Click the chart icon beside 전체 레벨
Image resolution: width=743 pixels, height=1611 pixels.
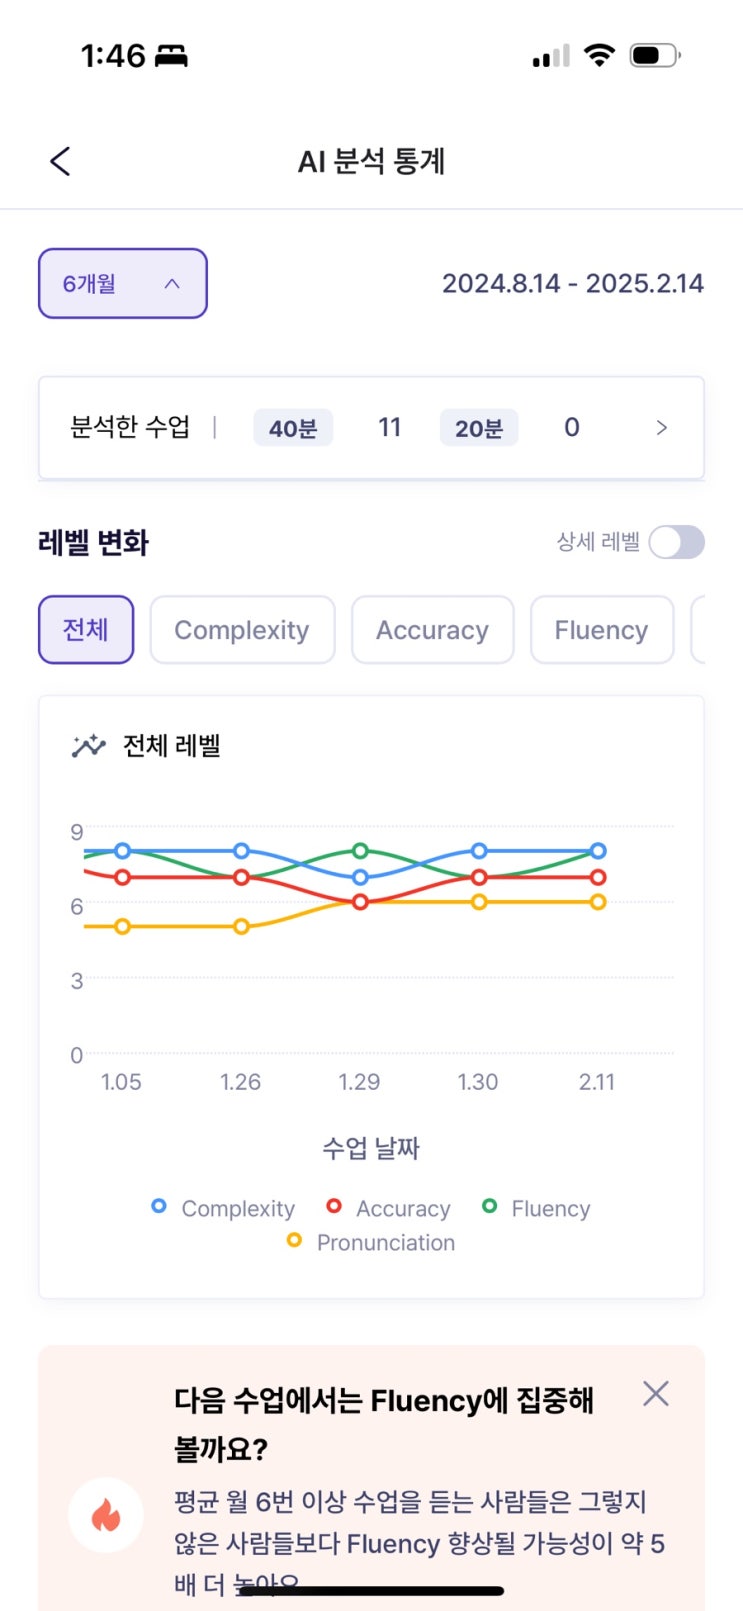coord(88,746)
